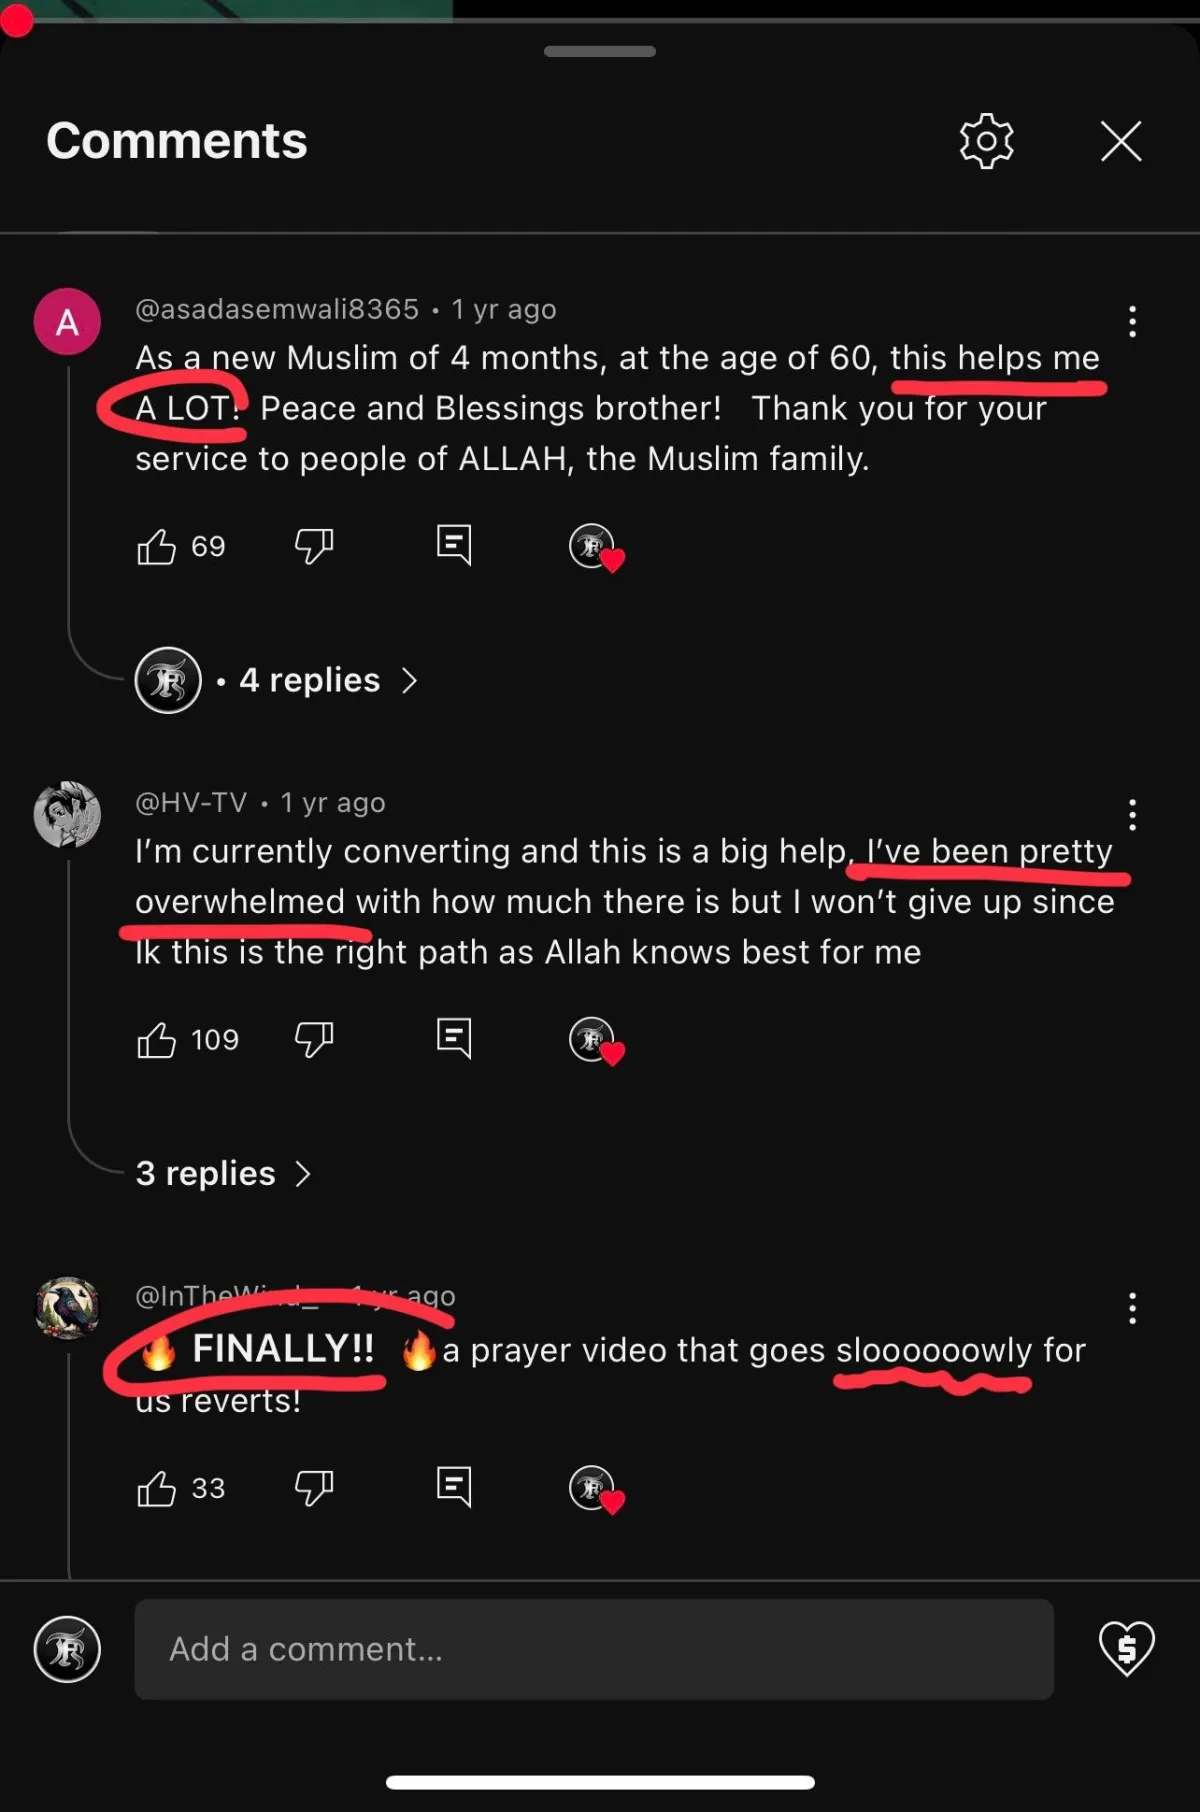The image size is (1200, 1812).
Task: Like the 'FINALLY!!' comment with 33 likes
Action: [156, 1488]
